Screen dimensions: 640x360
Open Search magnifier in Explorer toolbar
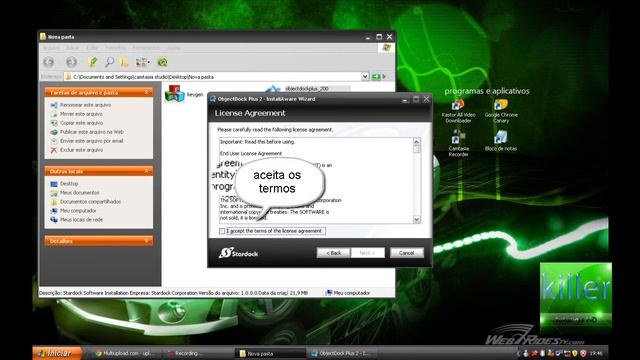tap(109, 62)
